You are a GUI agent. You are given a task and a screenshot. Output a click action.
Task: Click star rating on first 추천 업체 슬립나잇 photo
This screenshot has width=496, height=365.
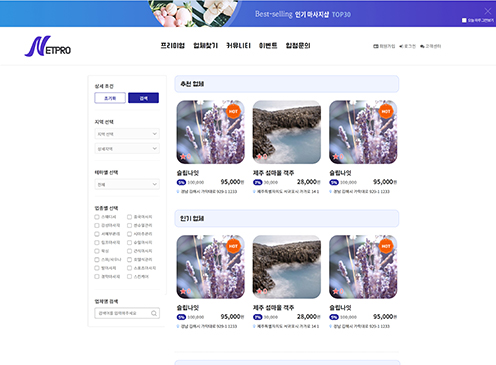(185, 156)
